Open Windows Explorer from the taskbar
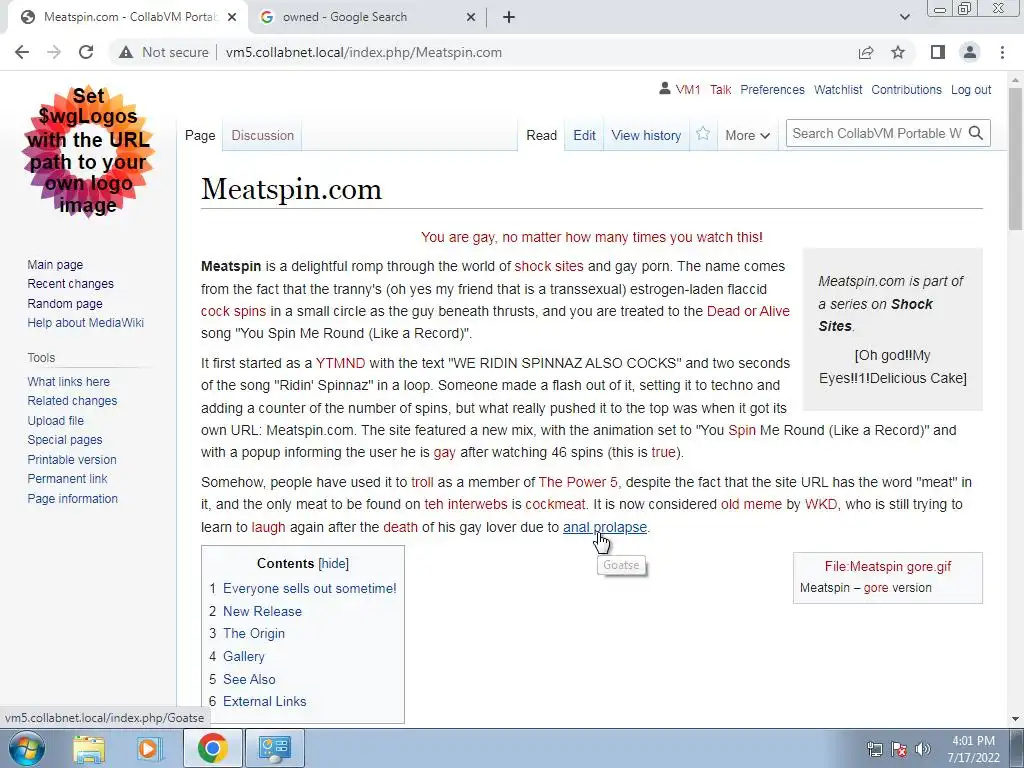 coord(89,748)
